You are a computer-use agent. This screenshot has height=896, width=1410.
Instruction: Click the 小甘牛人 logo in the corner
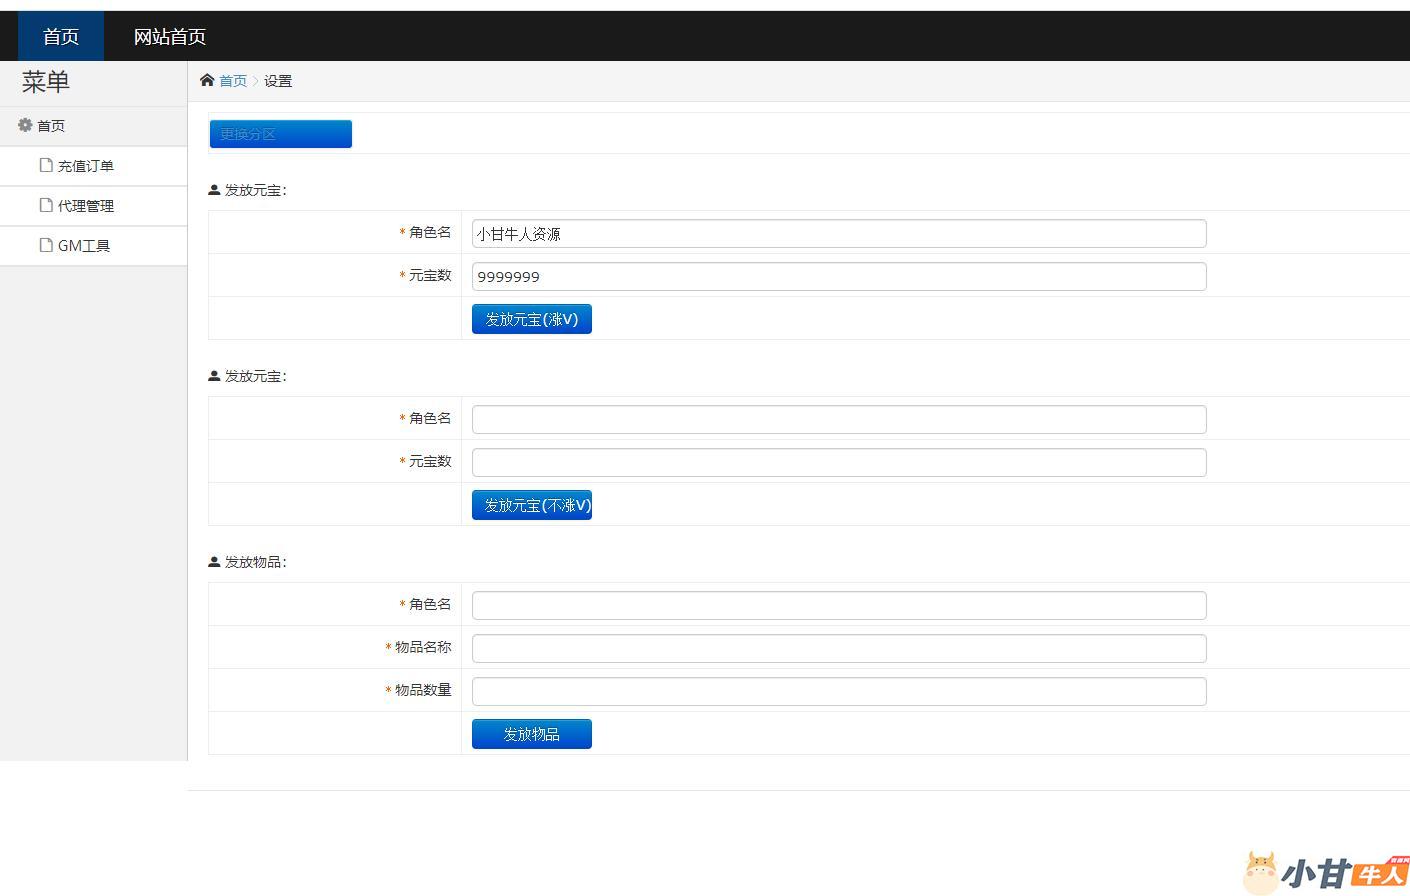[x=1325, y=872]
